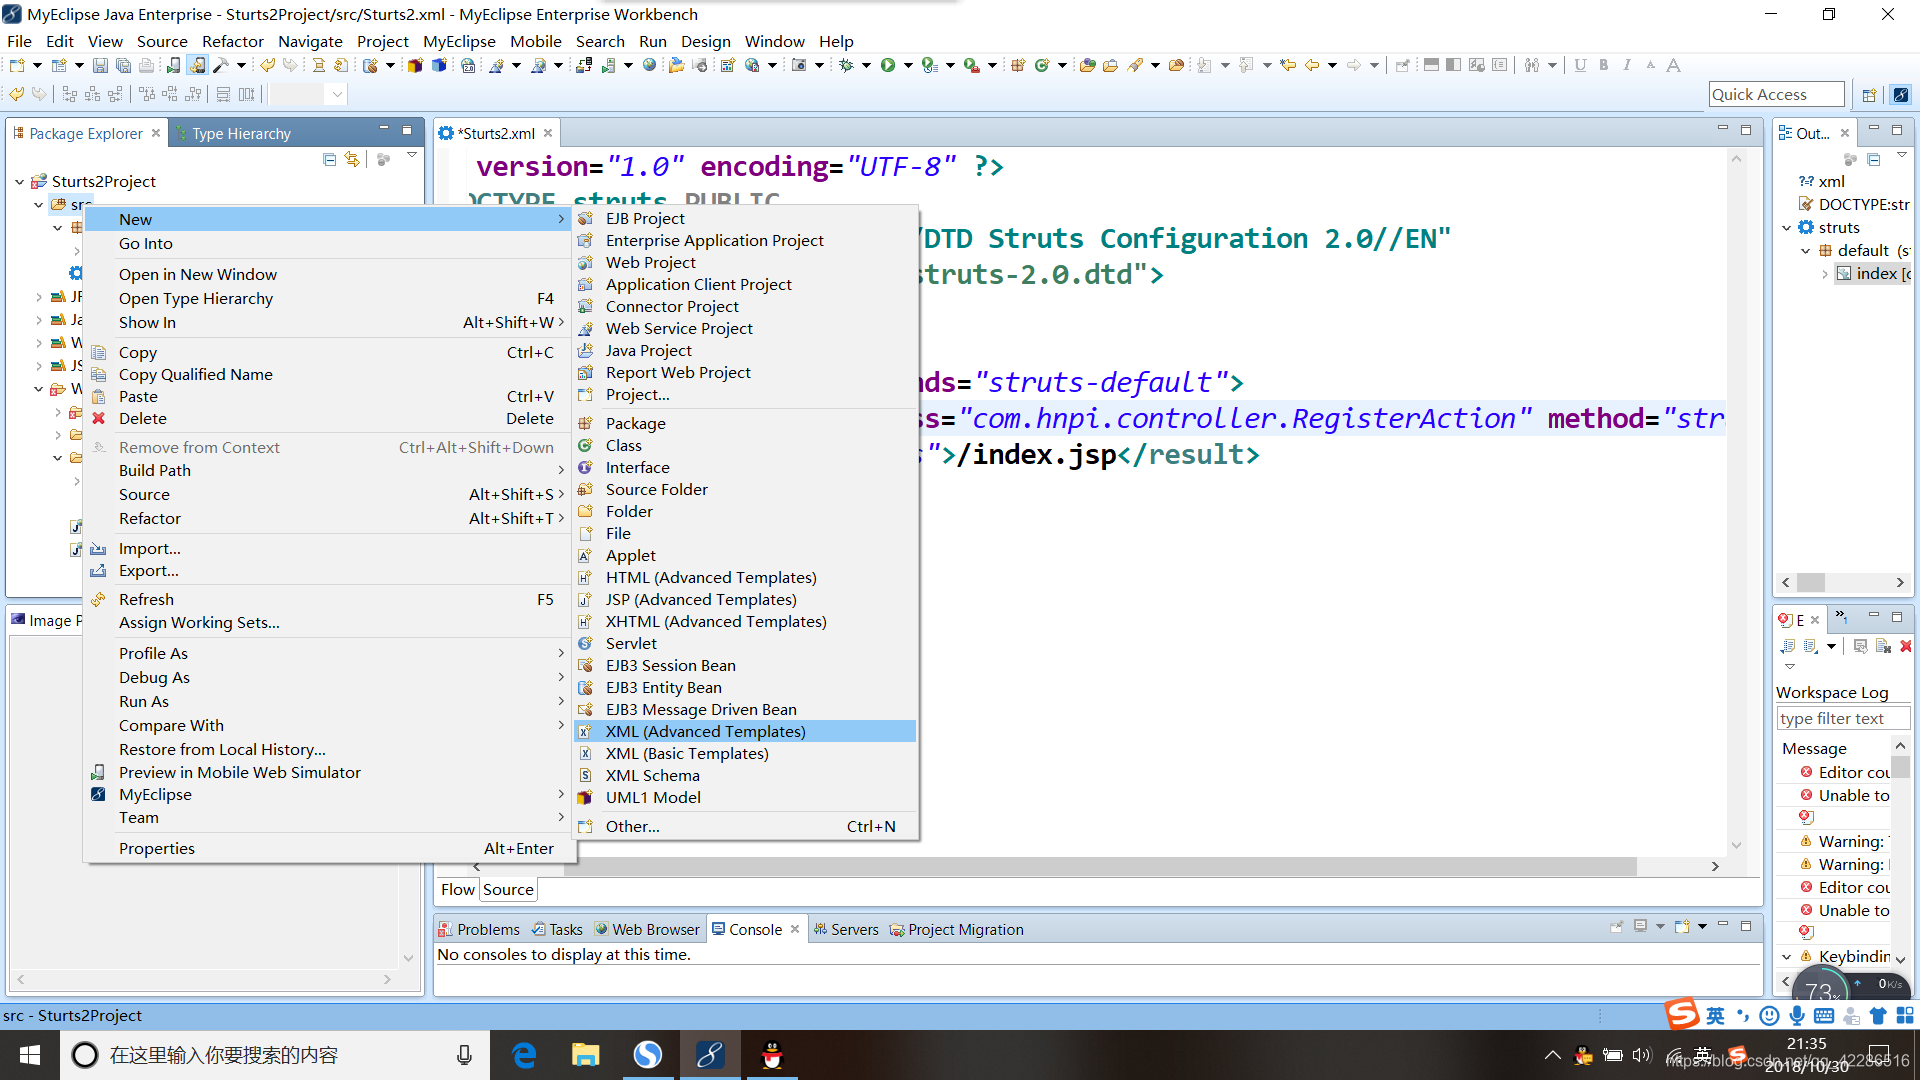The height and width of the screenshot is (1080, 1920).
Task: Open the Servers tab
Action: coord(846,930)
